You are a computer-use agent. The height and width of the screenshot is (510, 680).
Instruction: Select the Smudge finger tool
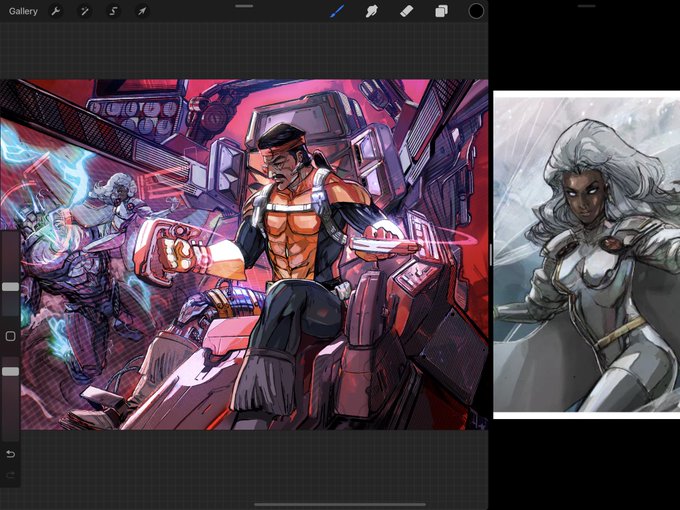[x=372, y=11]
